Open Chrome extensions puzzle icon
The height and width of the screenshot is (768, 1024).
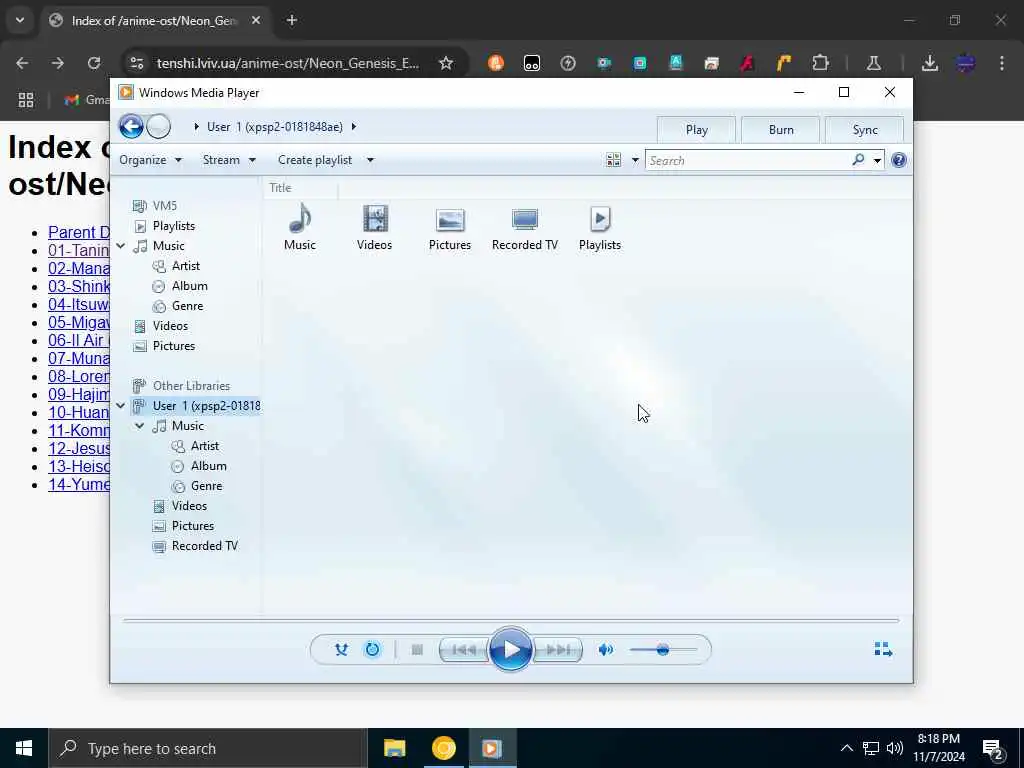pos(820,63)
